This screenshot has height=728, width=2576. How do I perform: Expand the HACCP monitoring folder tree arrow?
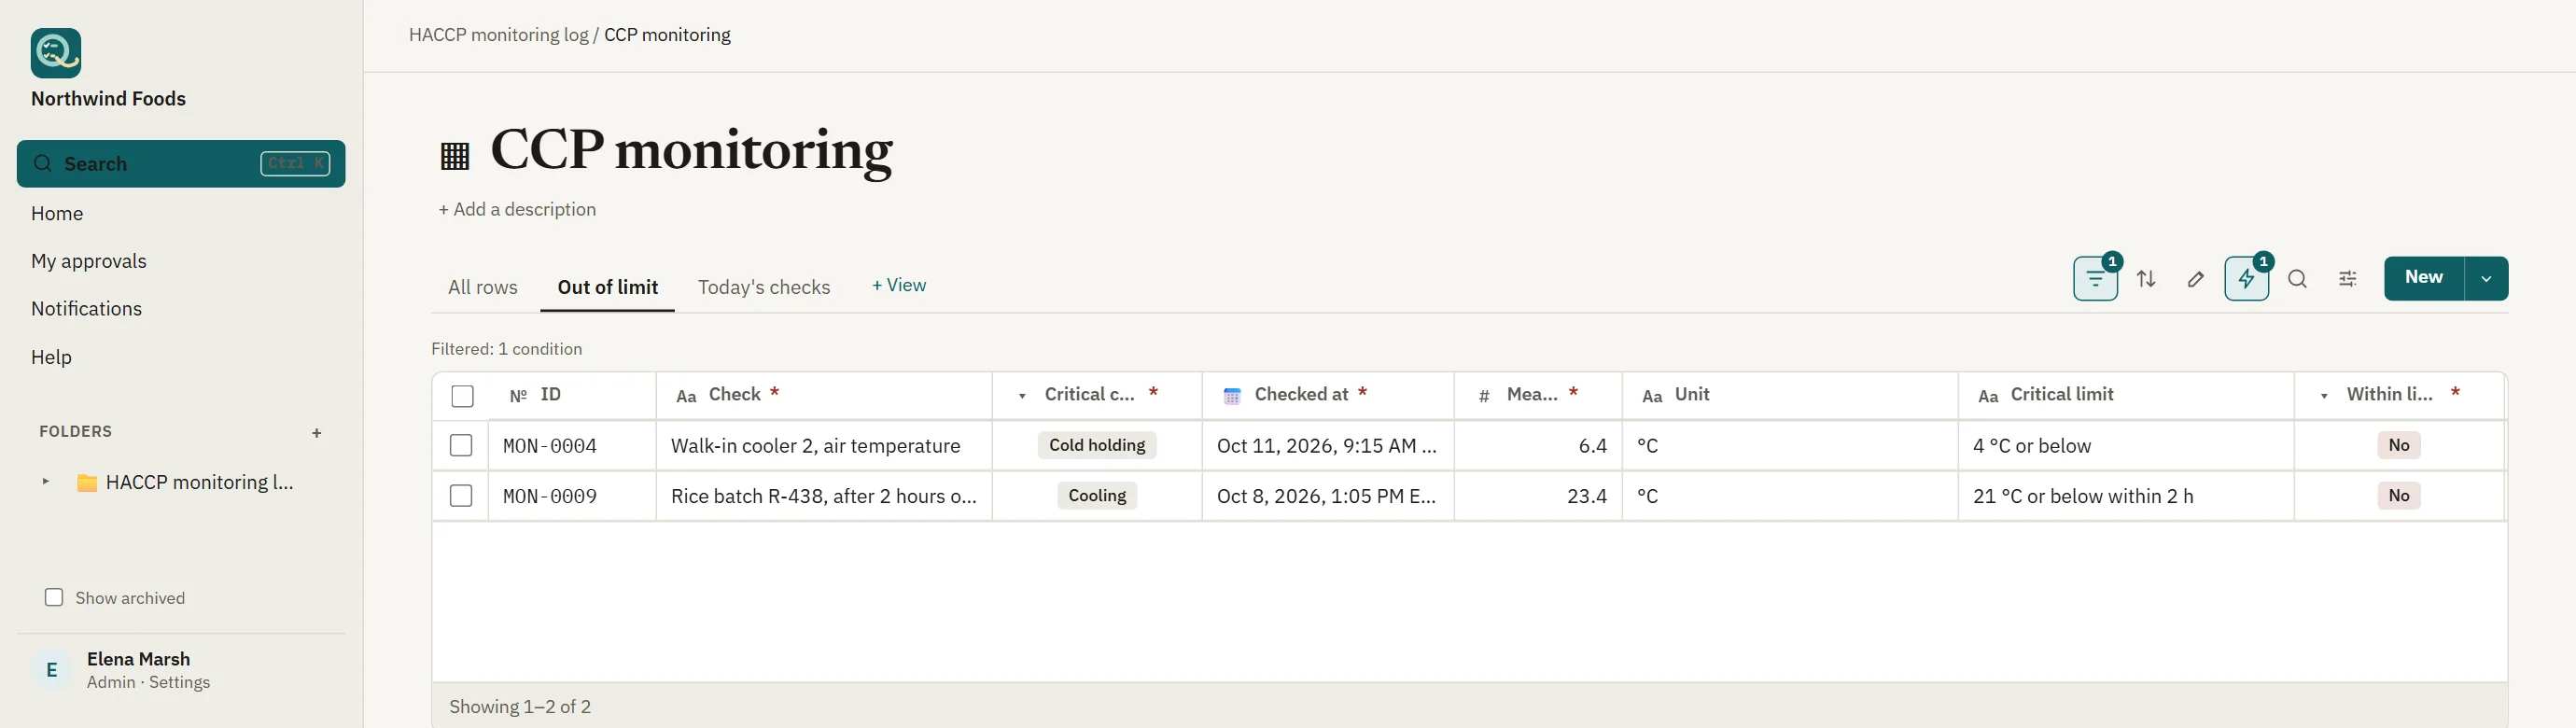click(x=46, y=482)
